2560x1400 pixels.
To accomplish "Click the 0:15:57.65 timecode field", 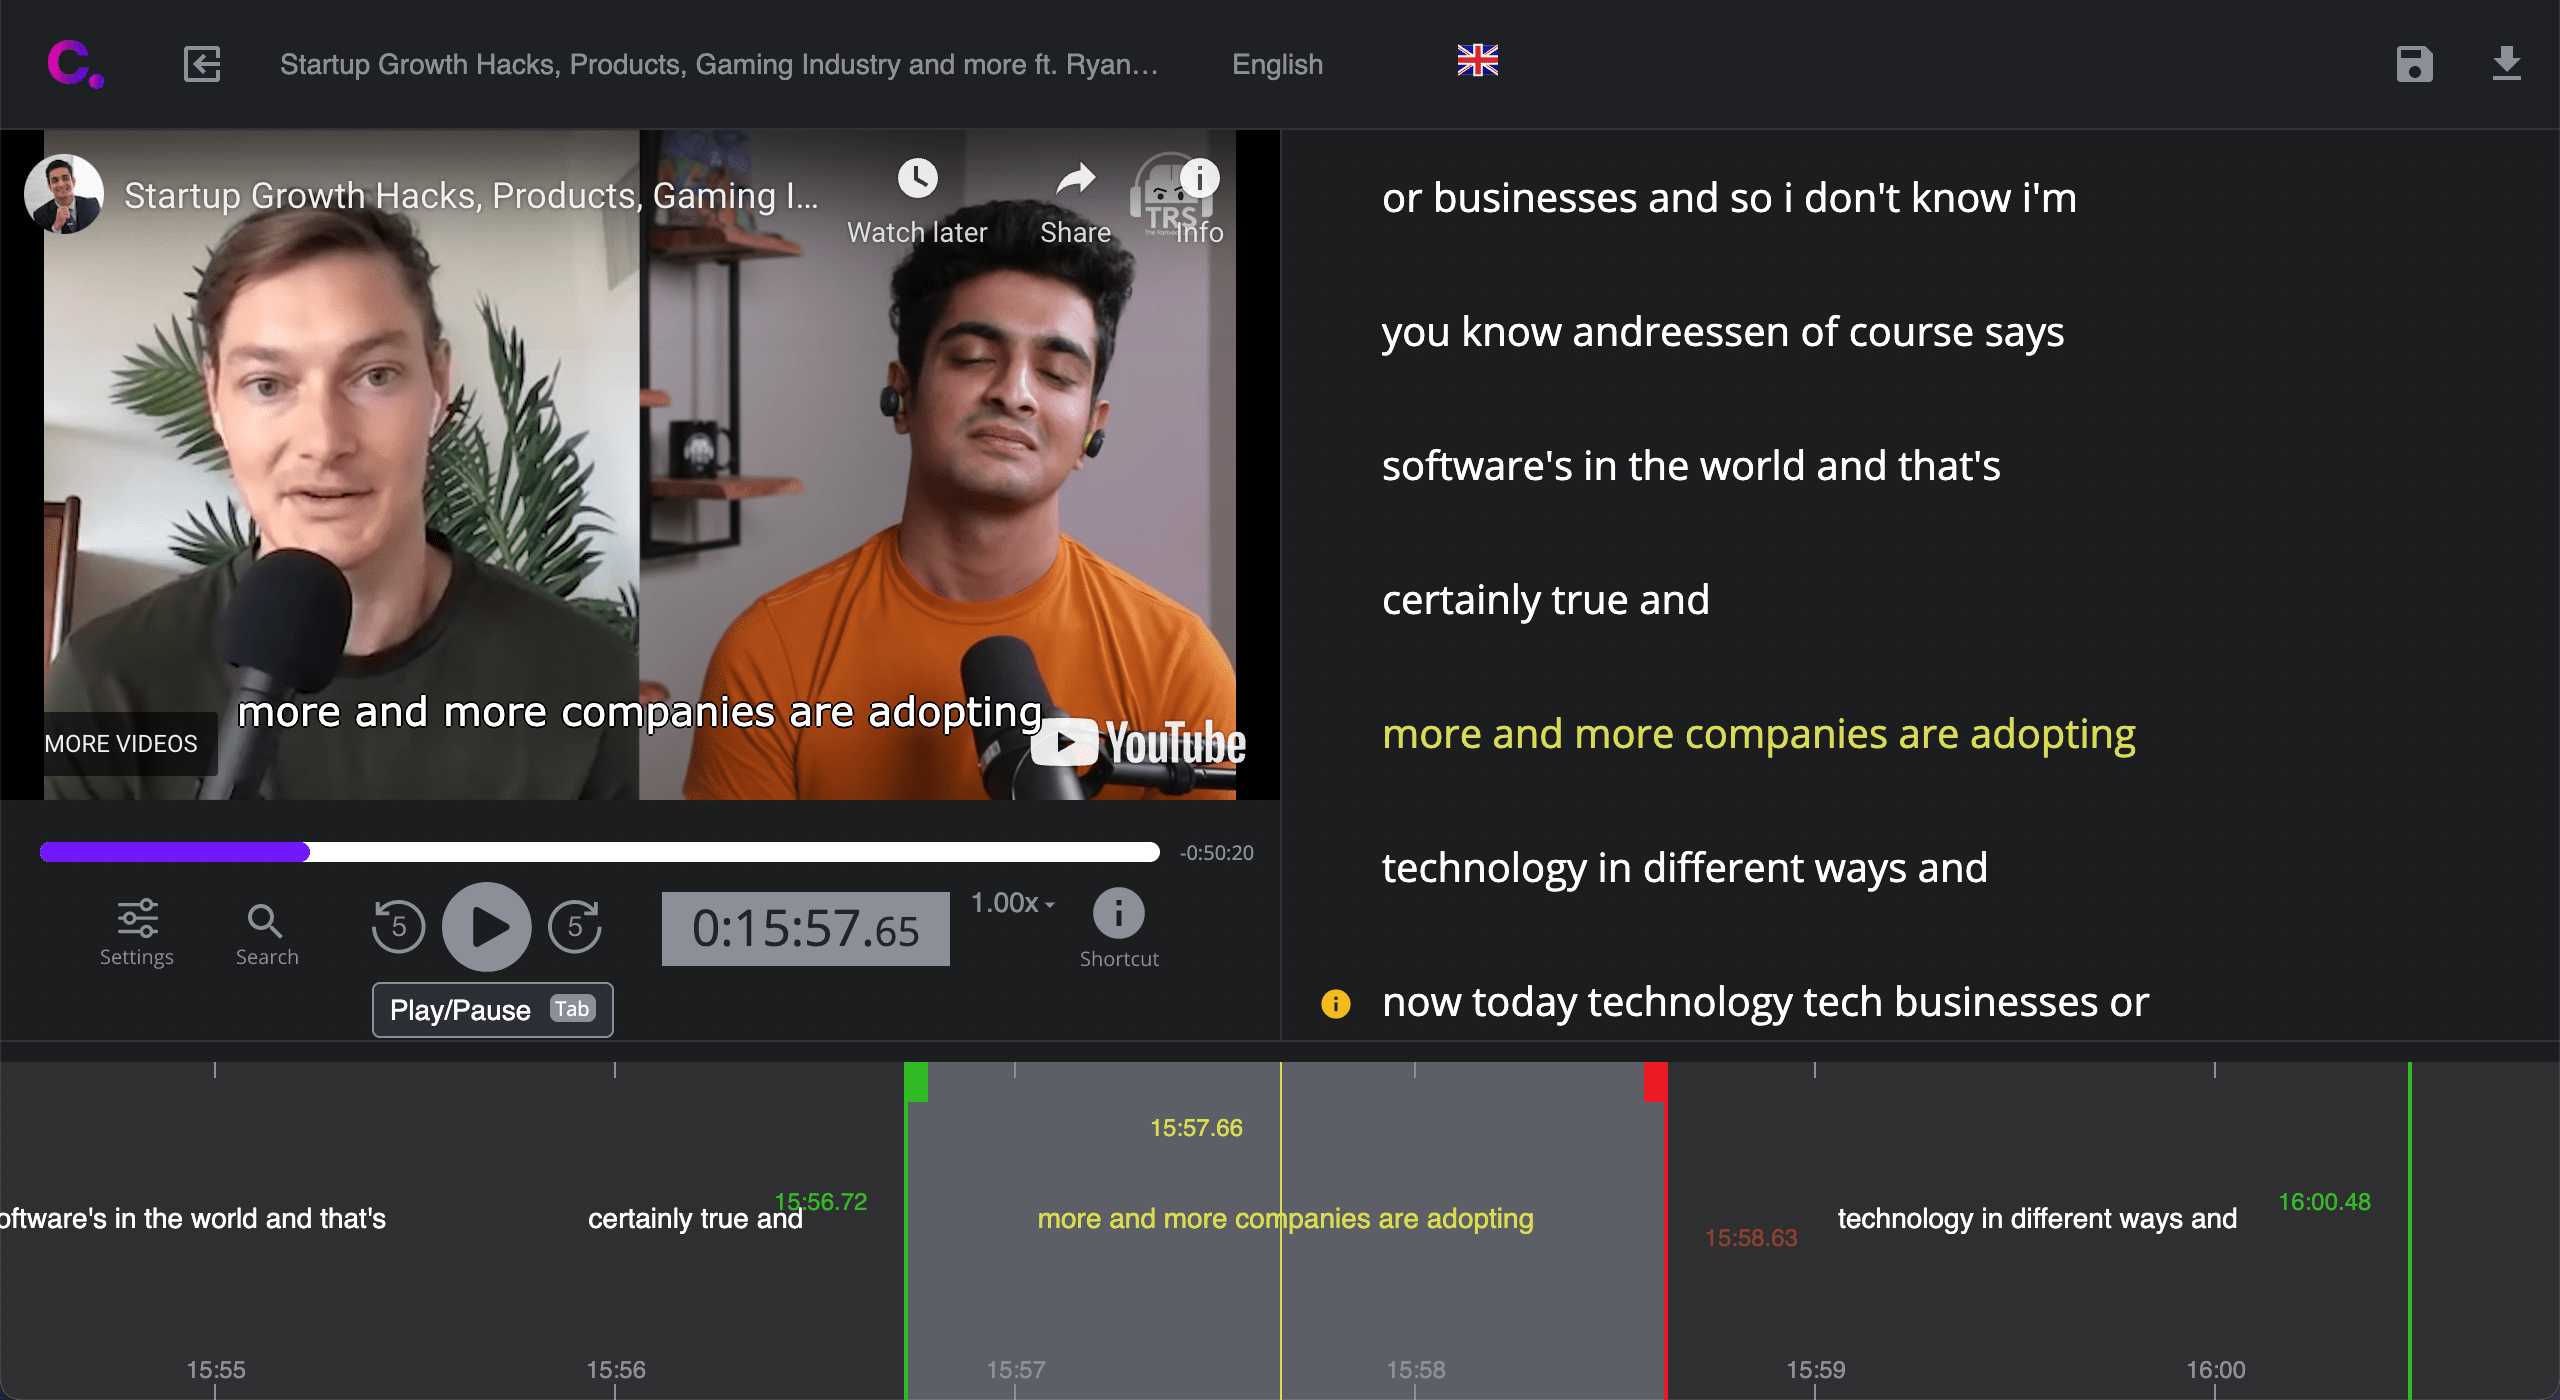I will click(805, 929).
